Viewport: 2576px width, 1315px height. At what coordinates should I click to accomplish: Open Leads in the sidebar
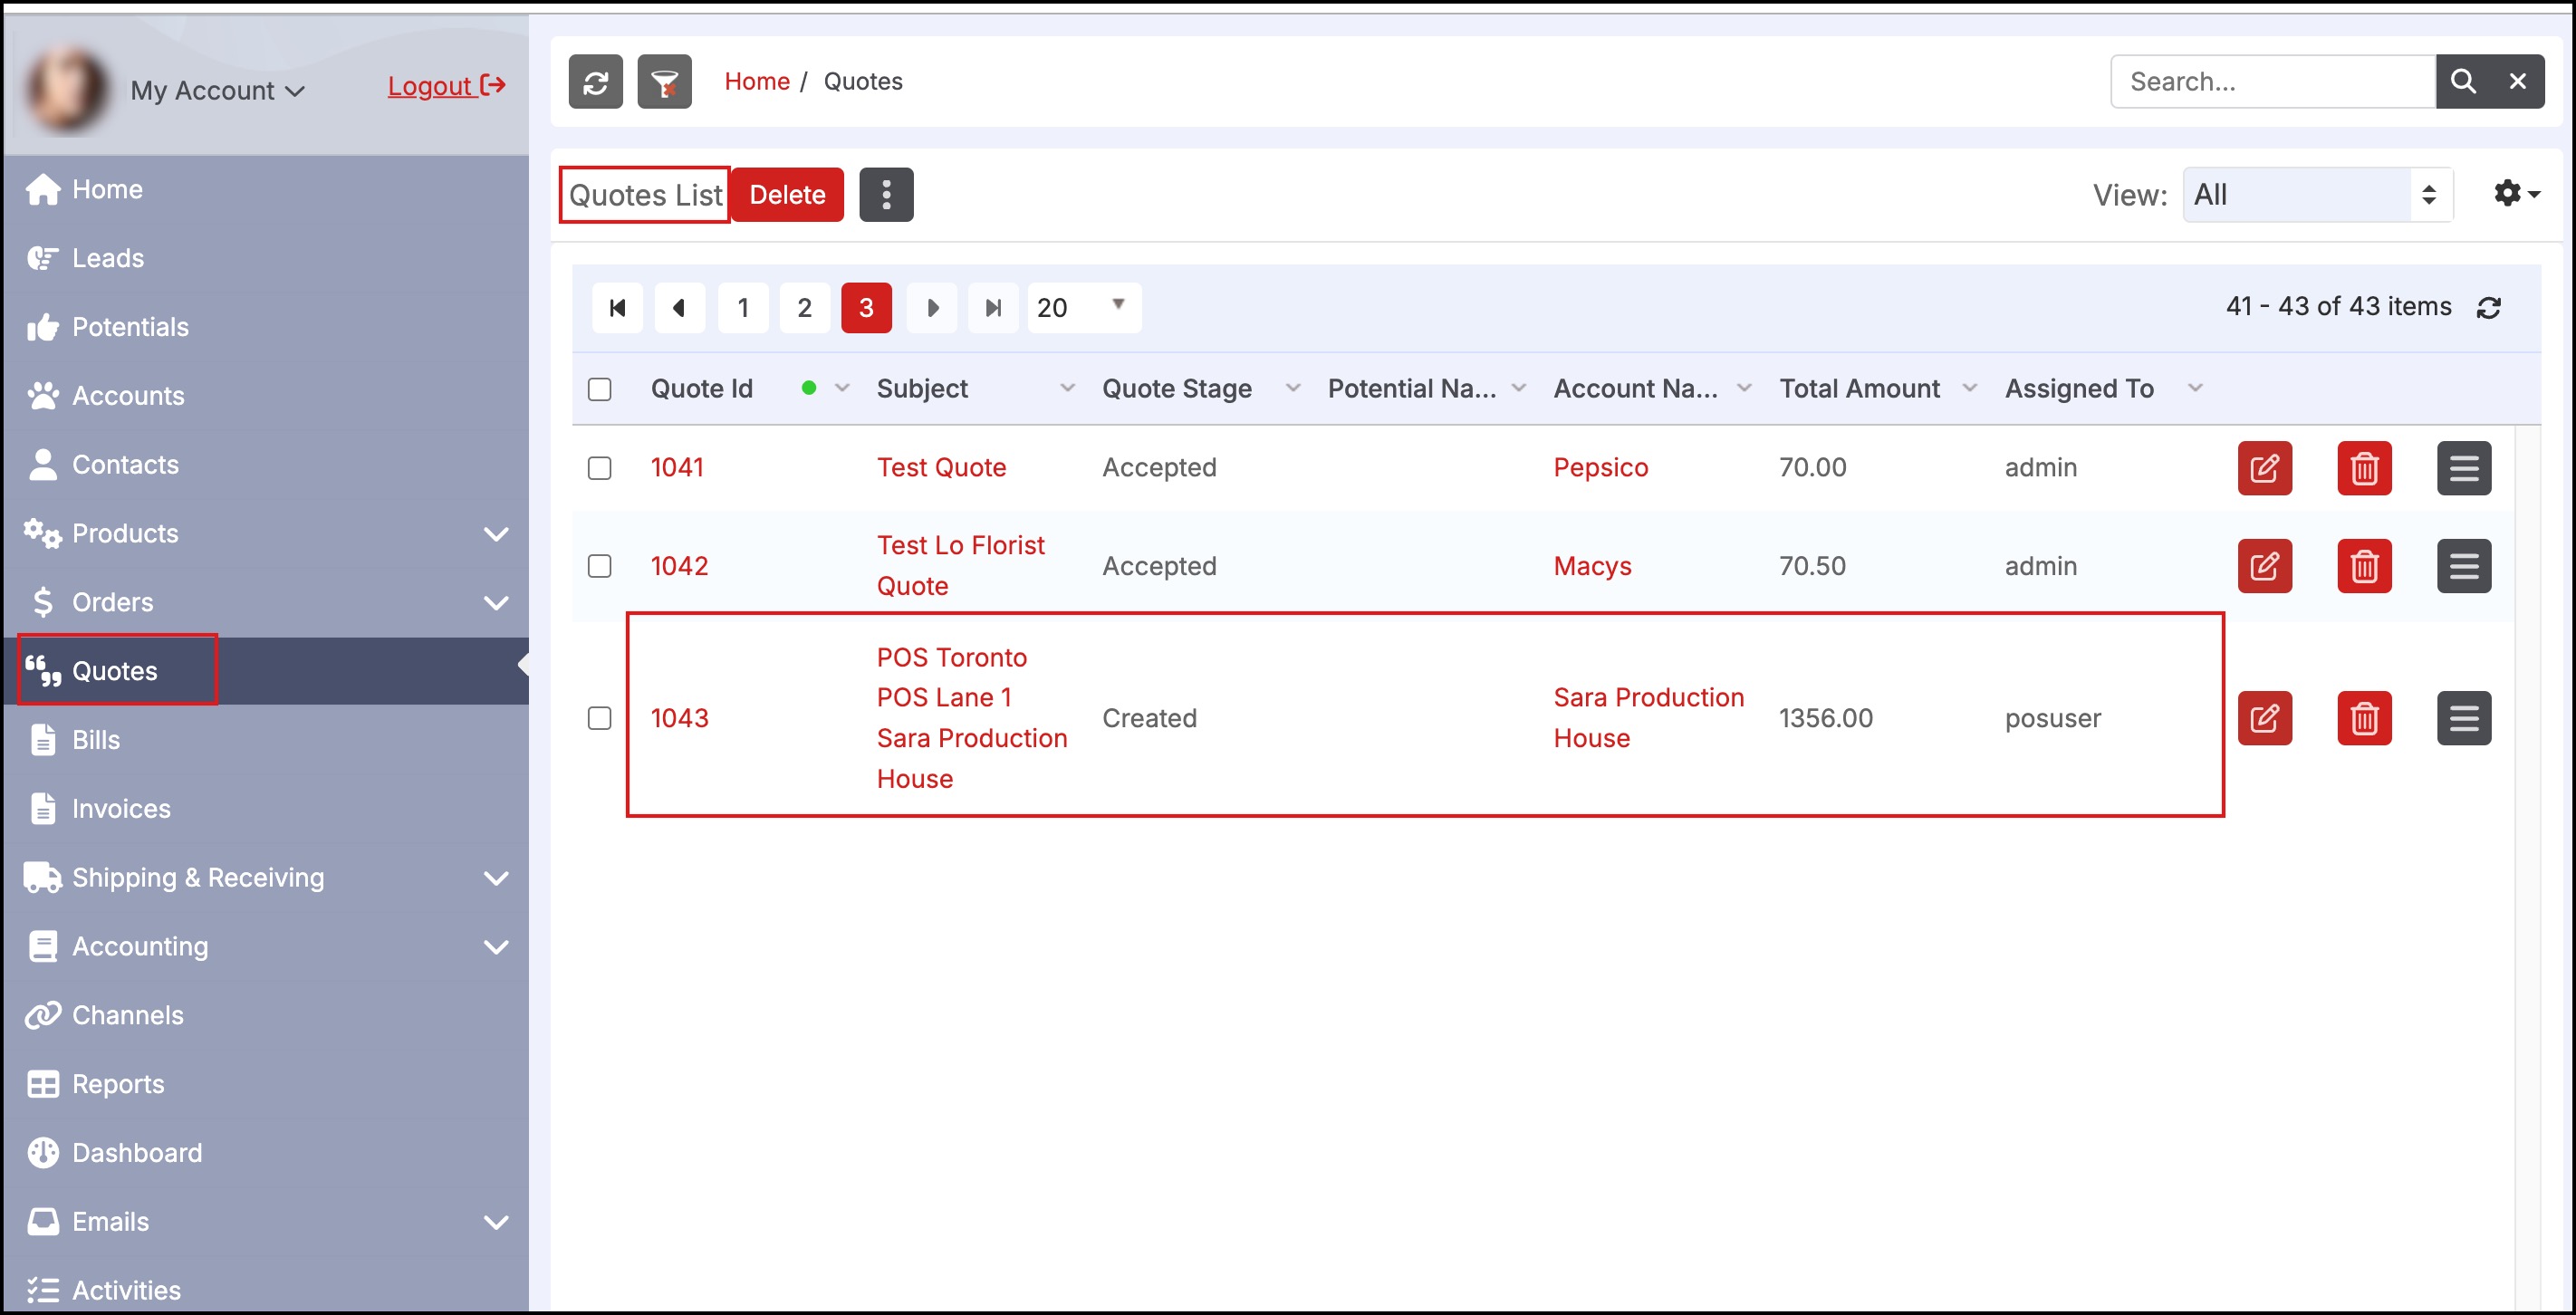(x=266, y=258)
